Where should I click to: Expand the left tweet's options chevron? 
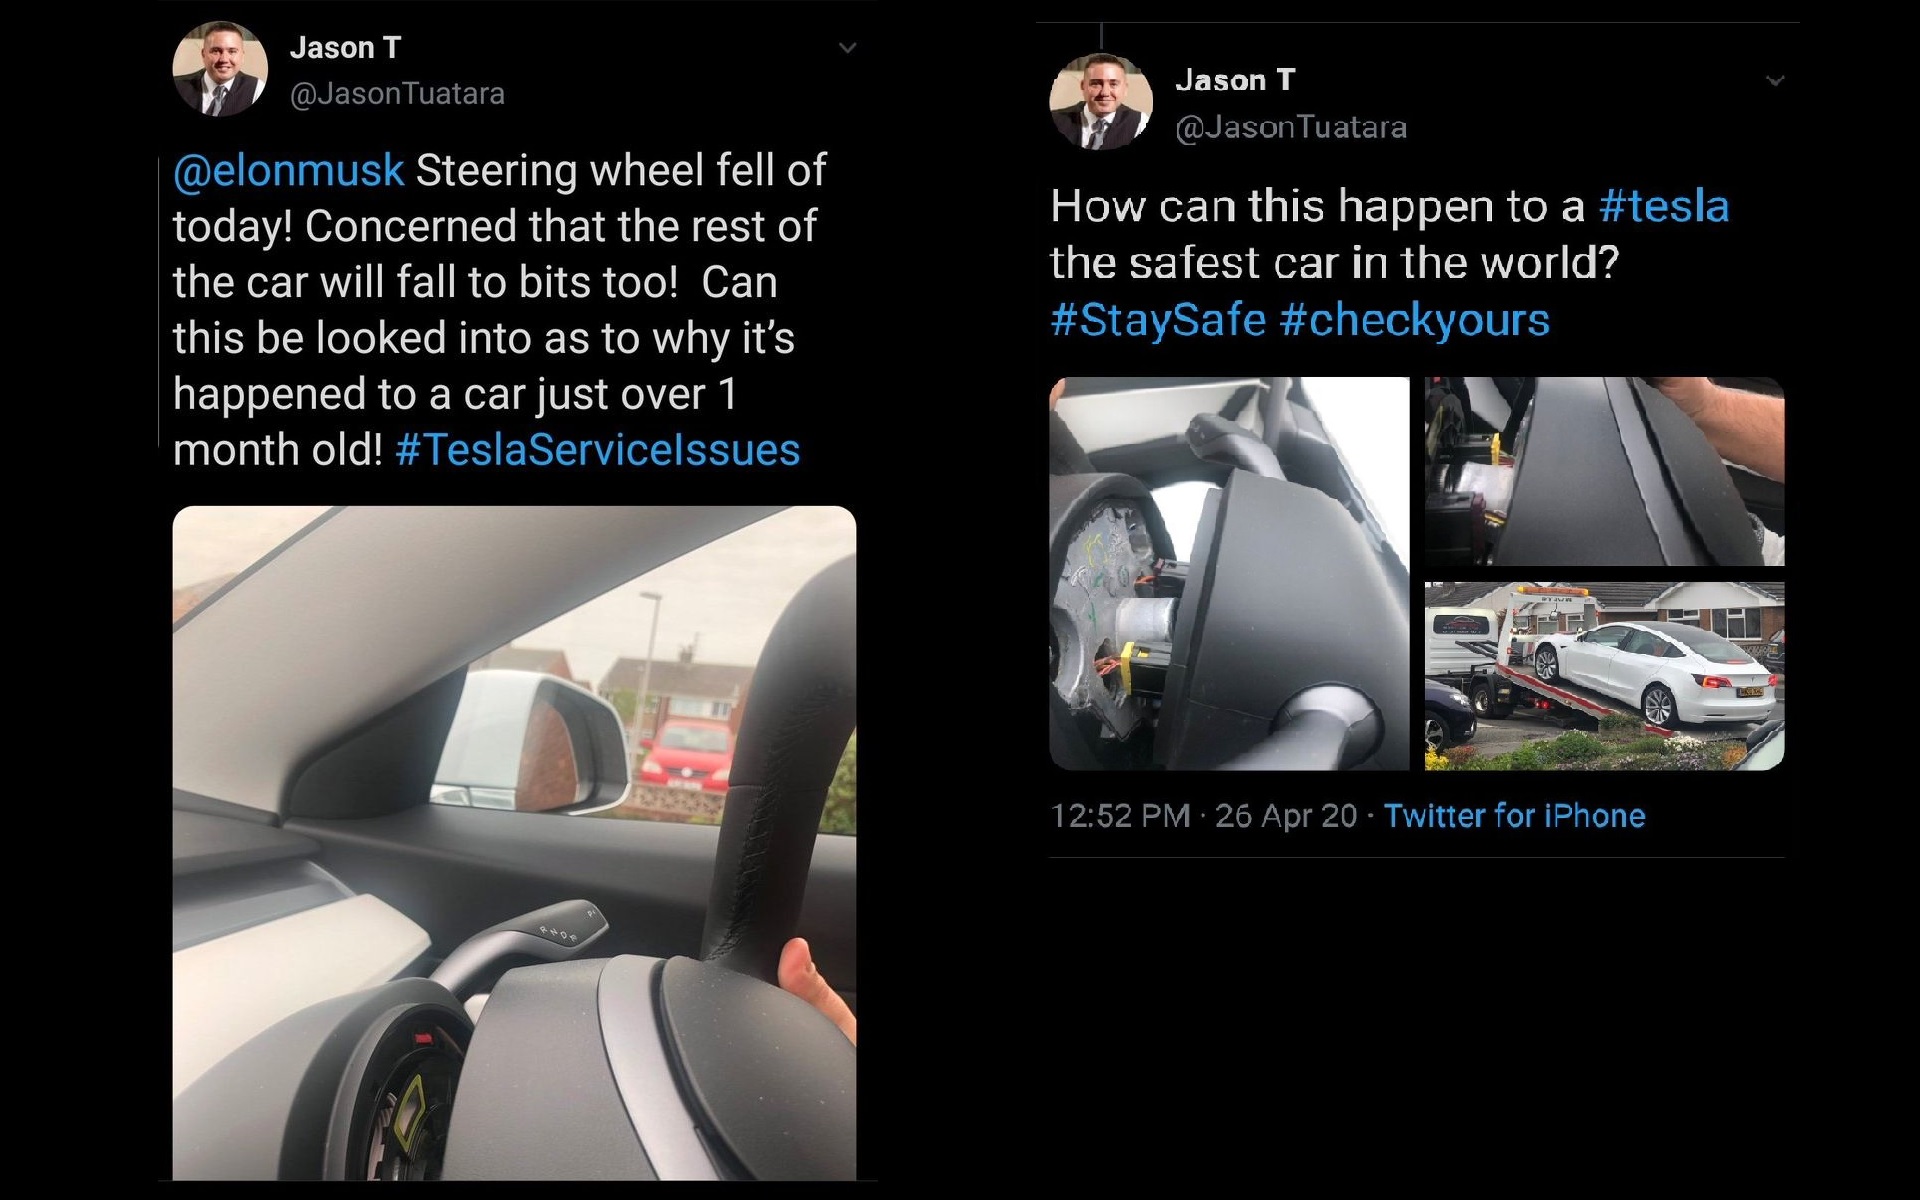[847, 47]
